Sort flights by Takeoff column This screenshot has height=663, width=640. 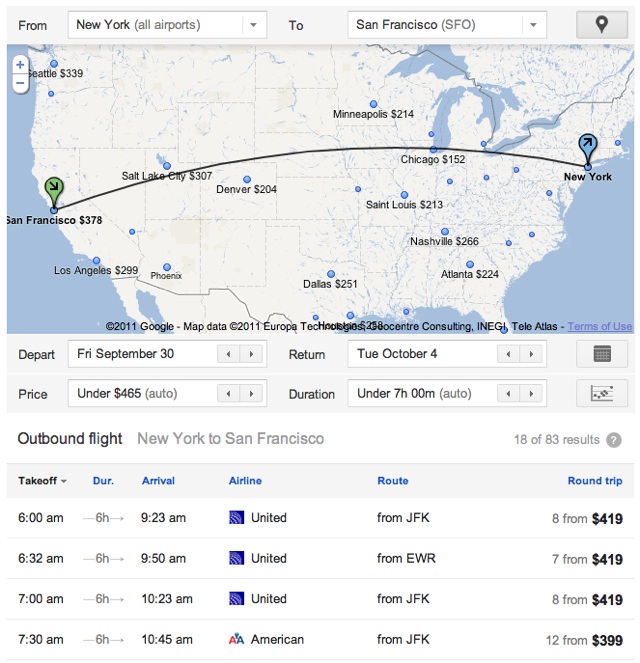point(42,481)
